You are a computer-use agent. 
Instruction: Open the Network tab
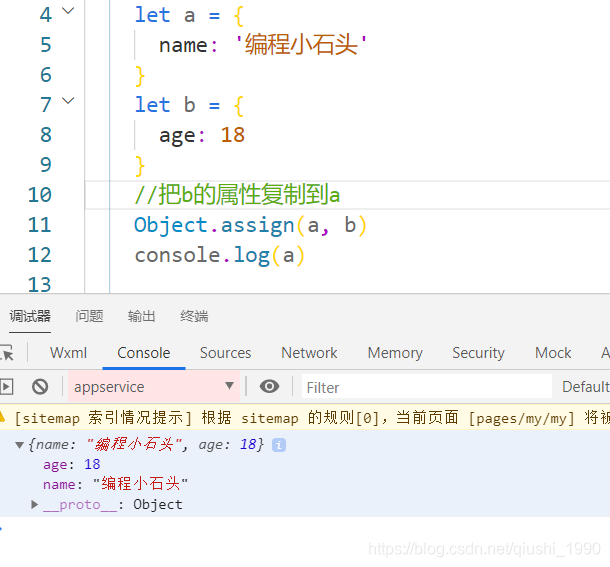[309, 353]
